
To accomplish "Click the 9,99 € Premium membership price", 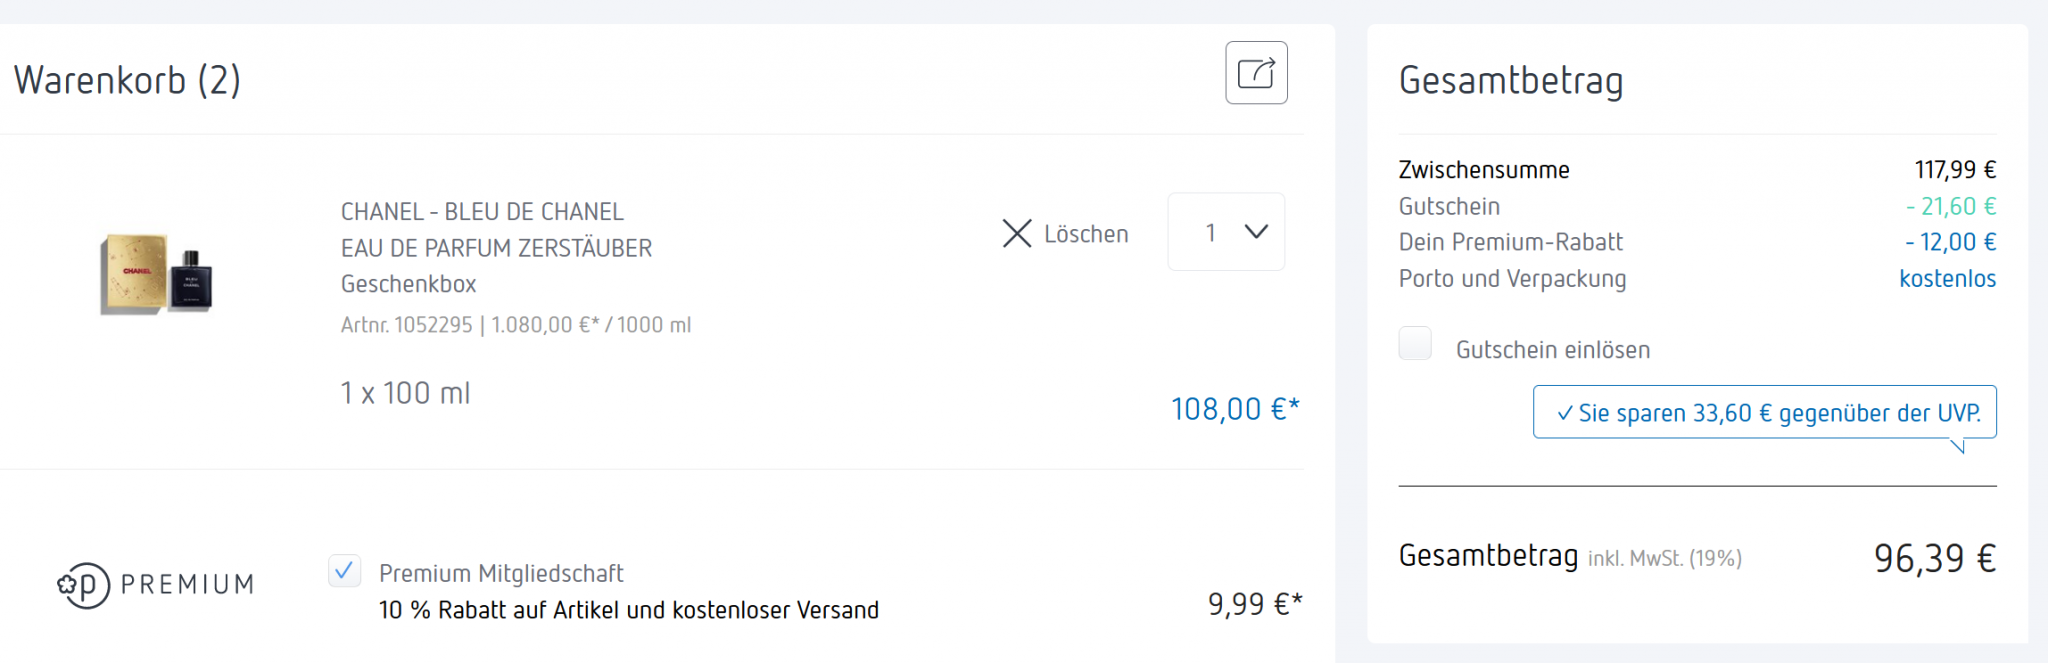I will [x=1254, y=604].
